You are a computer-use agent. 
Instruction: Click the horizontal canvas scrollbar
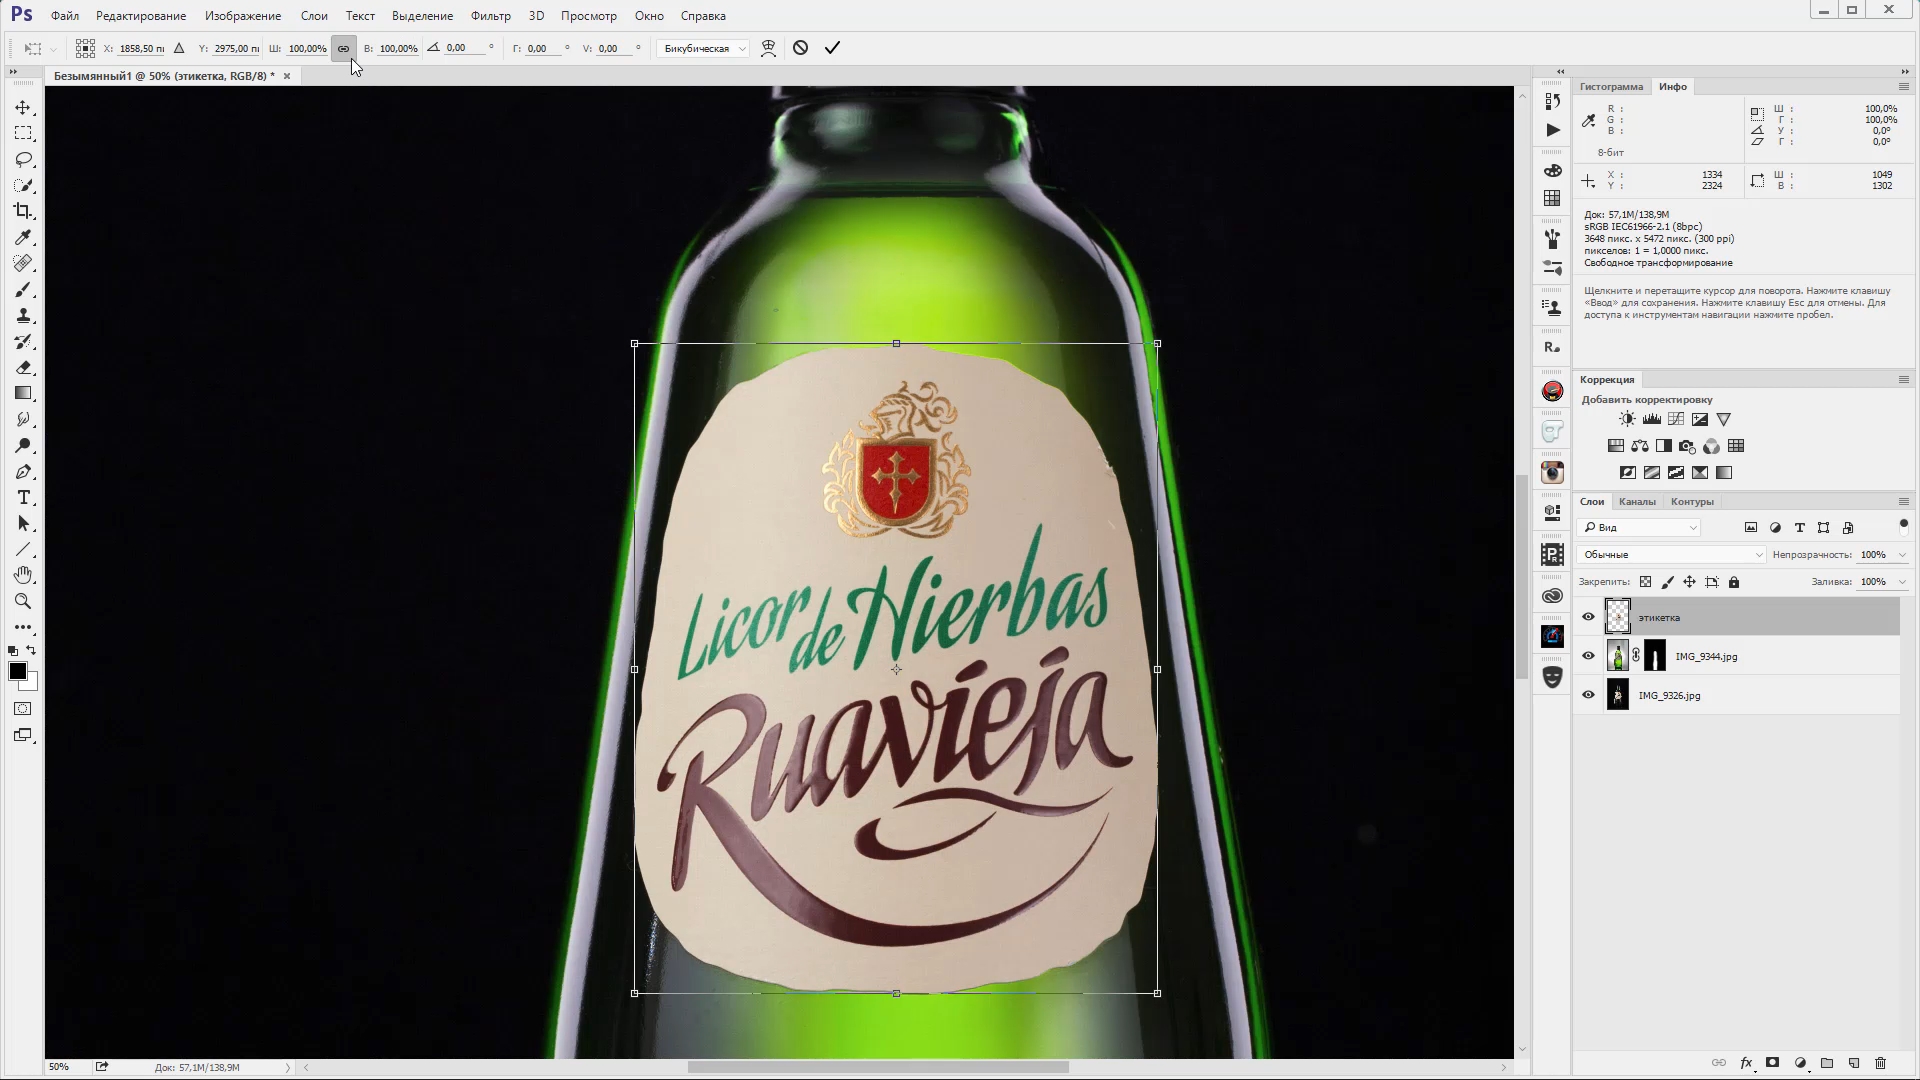click(x=878, y=1067)
